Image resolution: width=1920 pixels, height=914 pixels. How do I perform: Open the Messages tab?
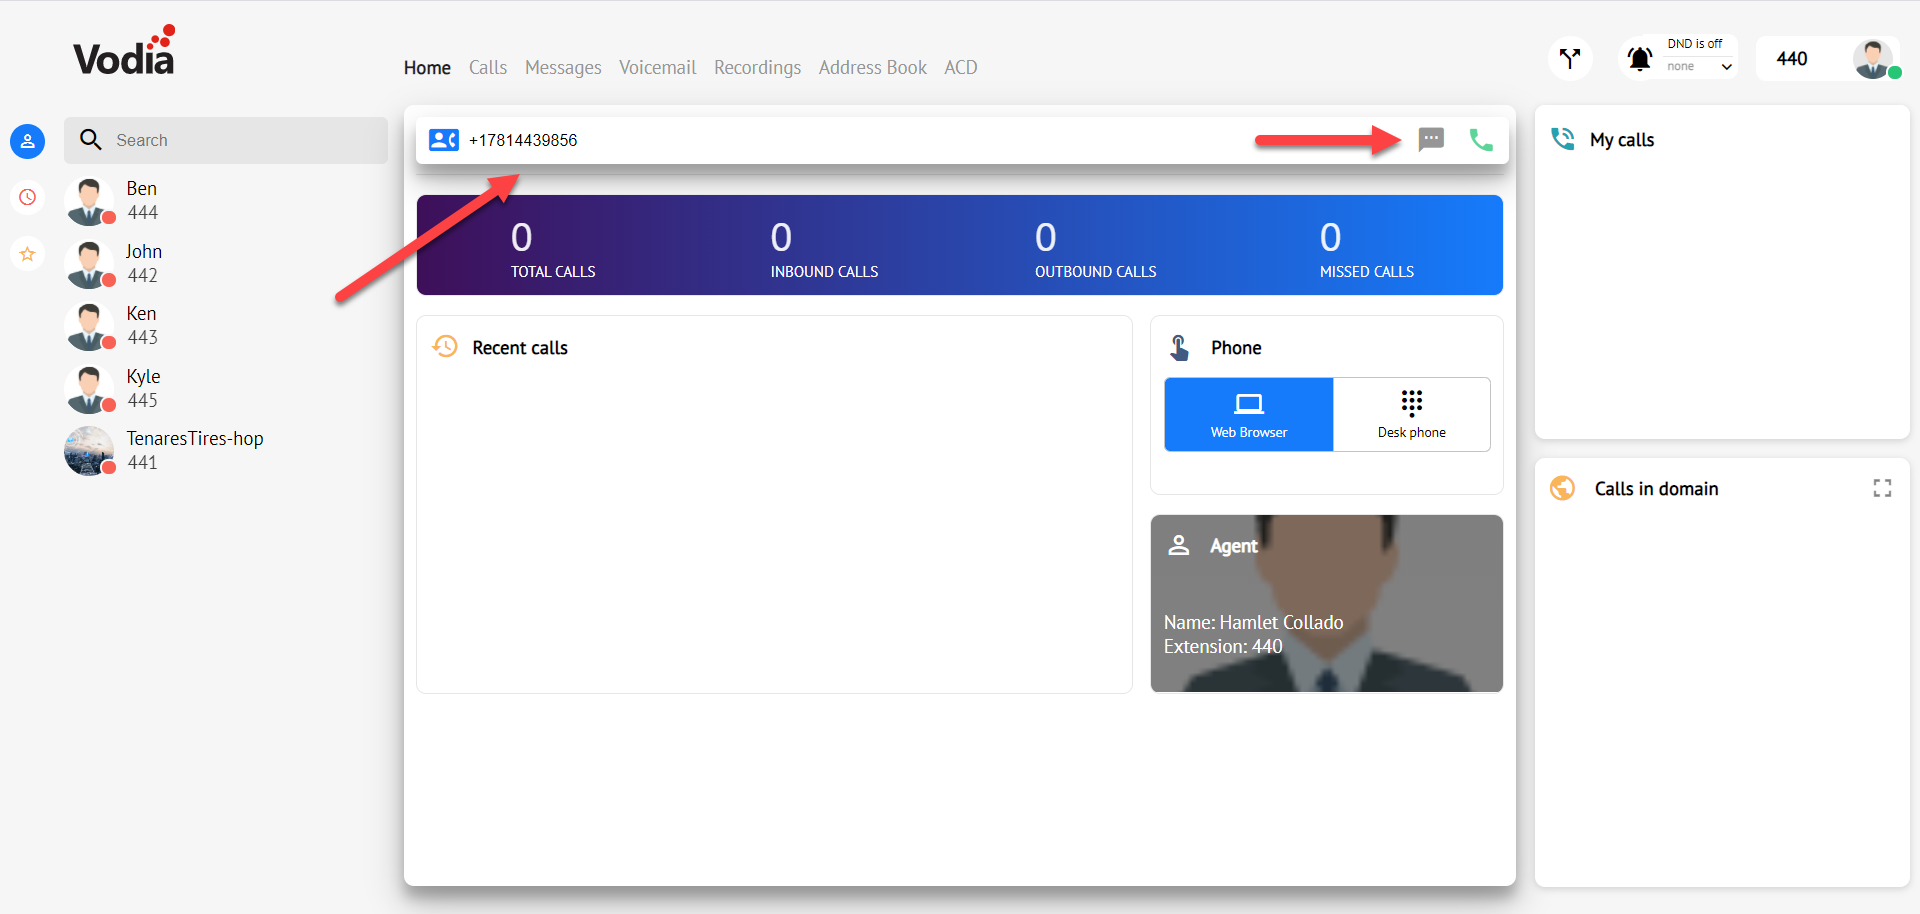563,68
